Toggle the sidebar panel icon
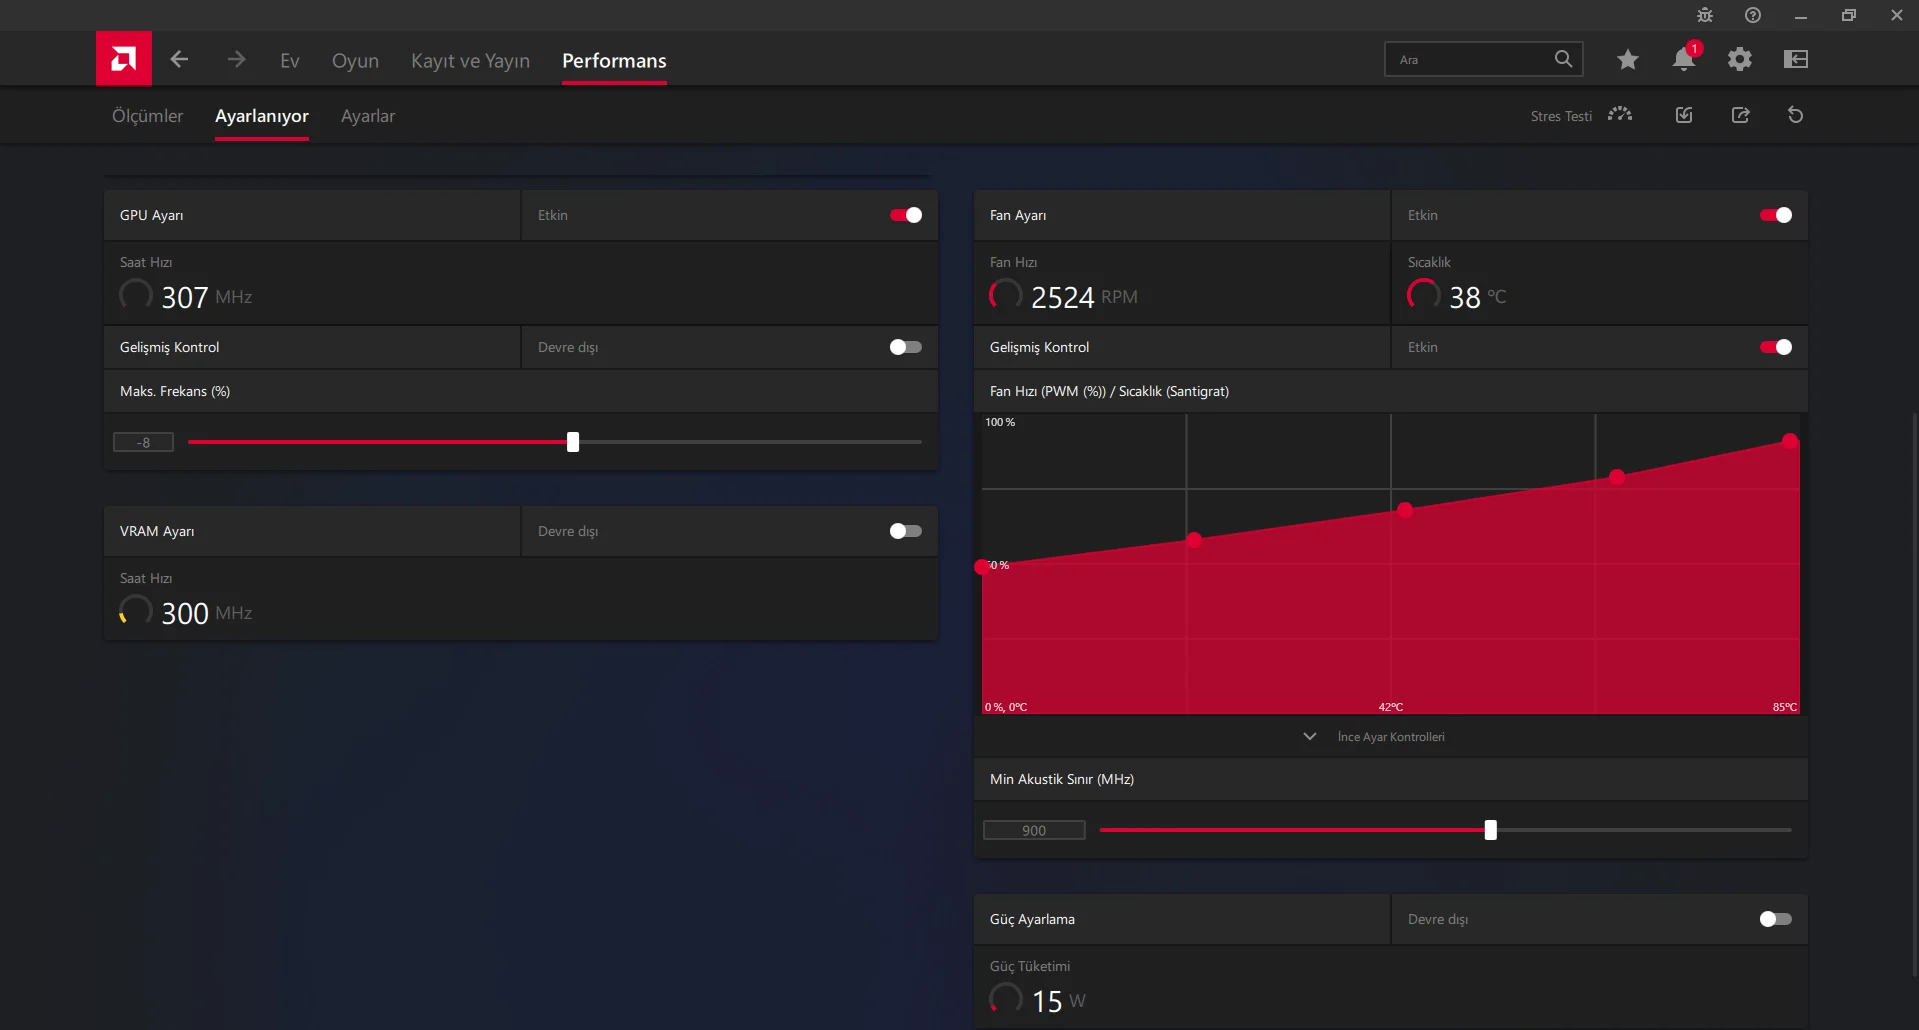The width and height of the screenshot is (1919, 1030). tap(1796, 59)
